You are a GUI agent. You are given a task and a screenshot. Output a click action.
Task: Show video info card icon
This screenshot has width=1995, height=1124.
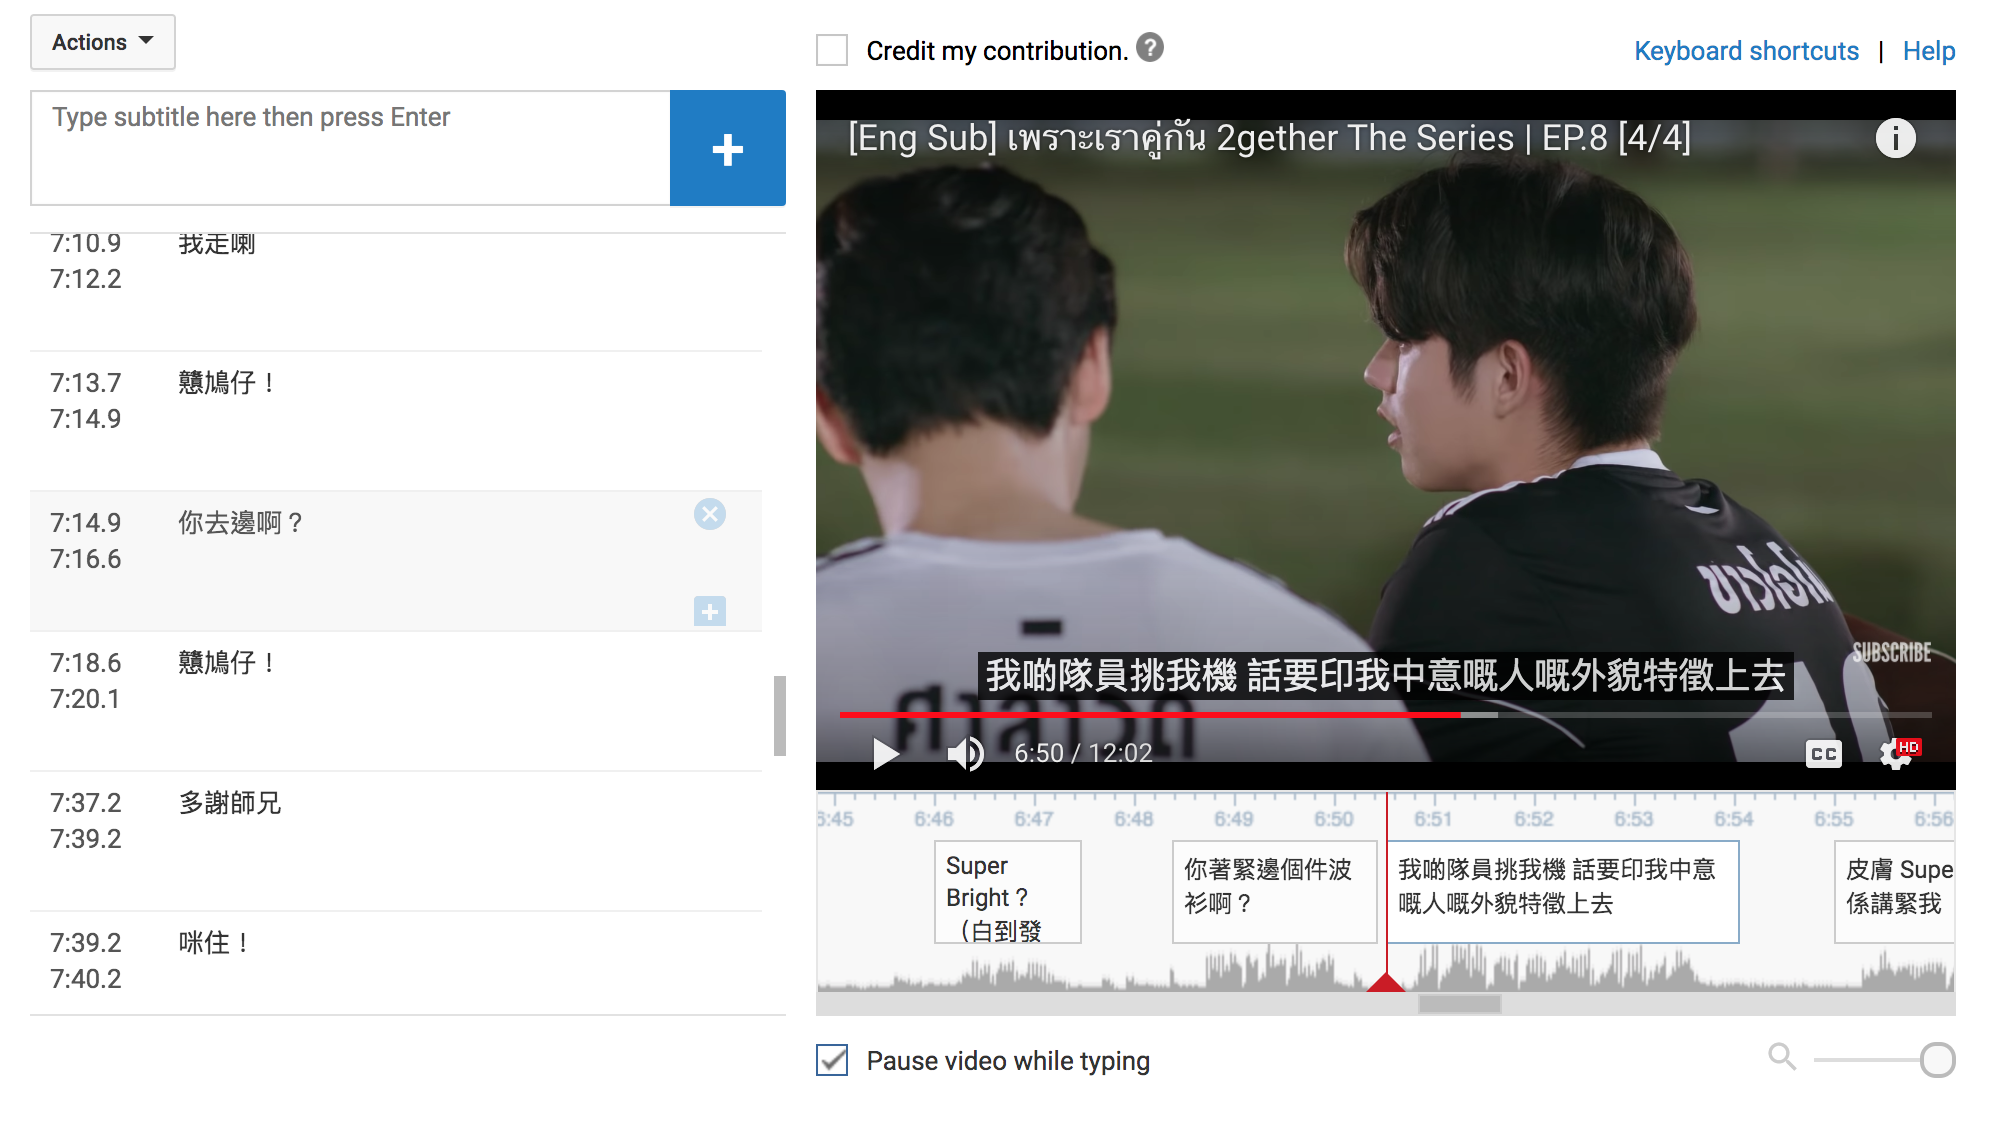(x=1895, y=138)
